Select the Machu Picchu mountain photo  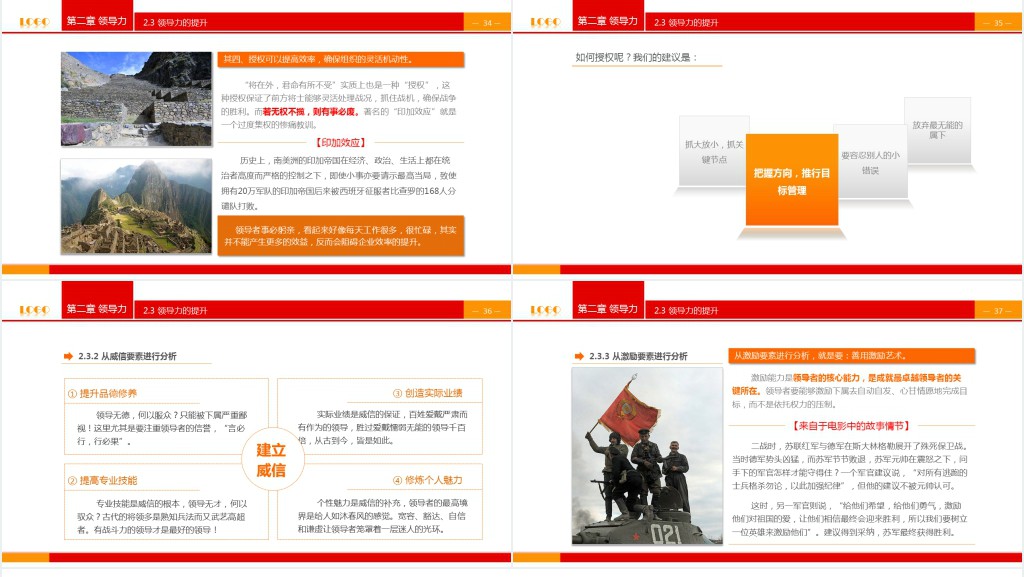click(x=136, y=206)
